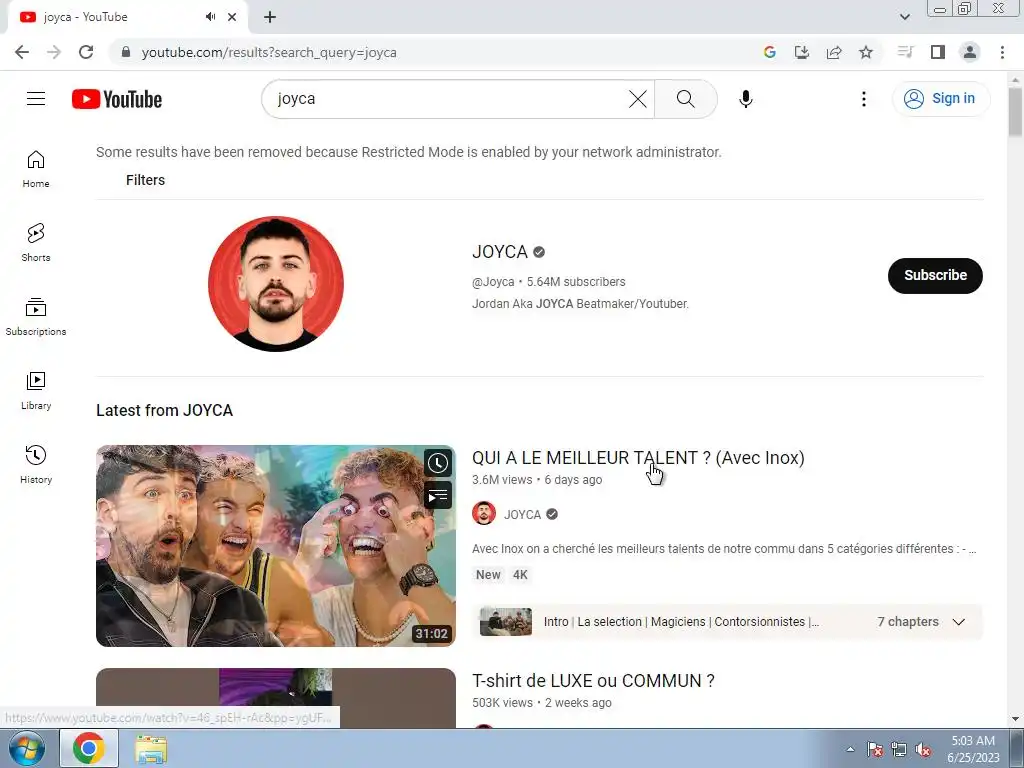This screenshot has width=1024, height=768.
Task: Click the Sign in button
Action: pos(940,99)
